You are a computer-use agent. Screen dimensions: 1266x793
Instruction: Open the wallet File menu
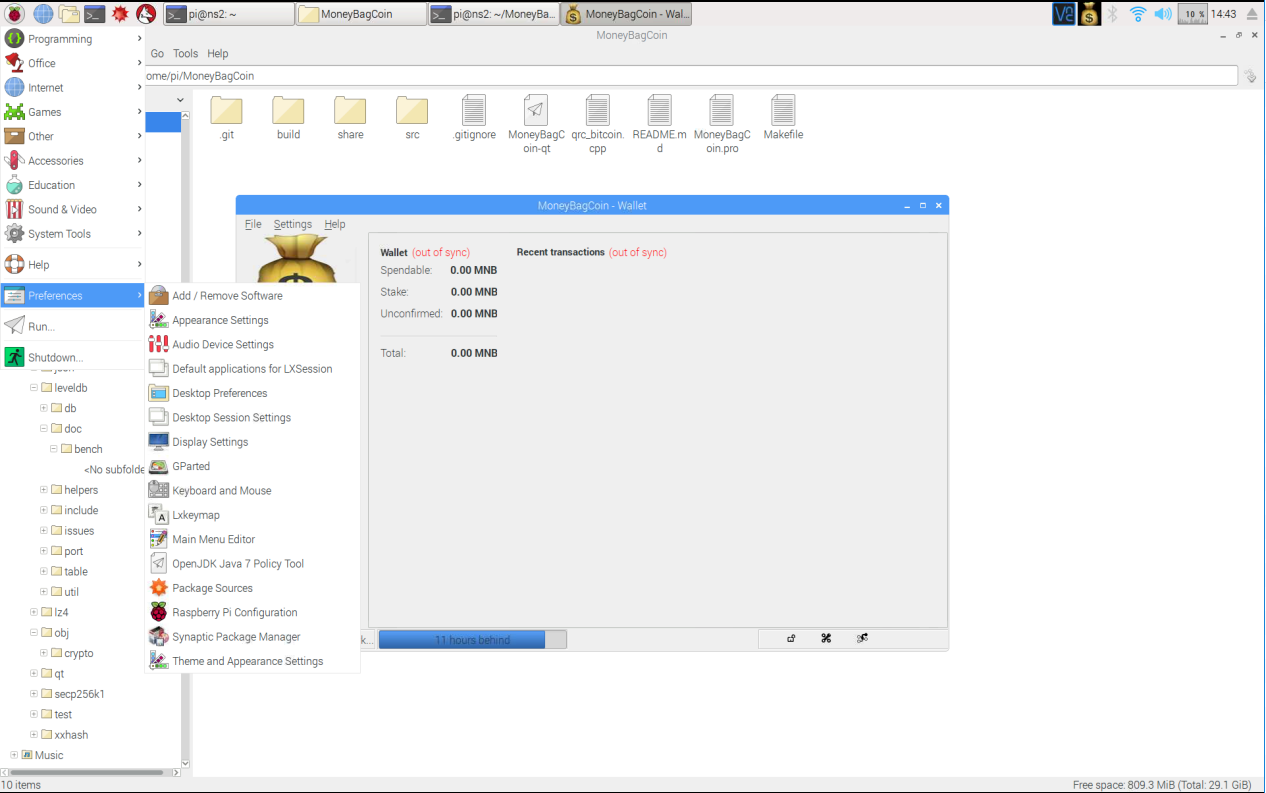click(253, 224)
